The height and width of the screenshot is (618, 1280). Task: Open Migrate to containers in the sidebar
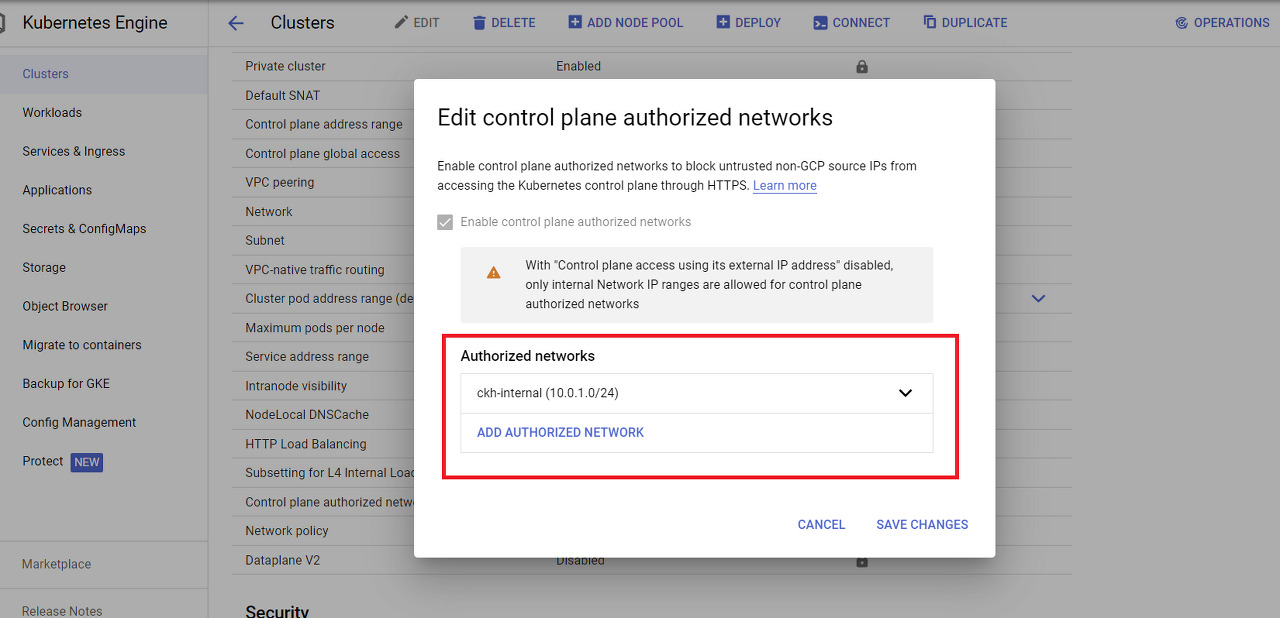(104, 345)
